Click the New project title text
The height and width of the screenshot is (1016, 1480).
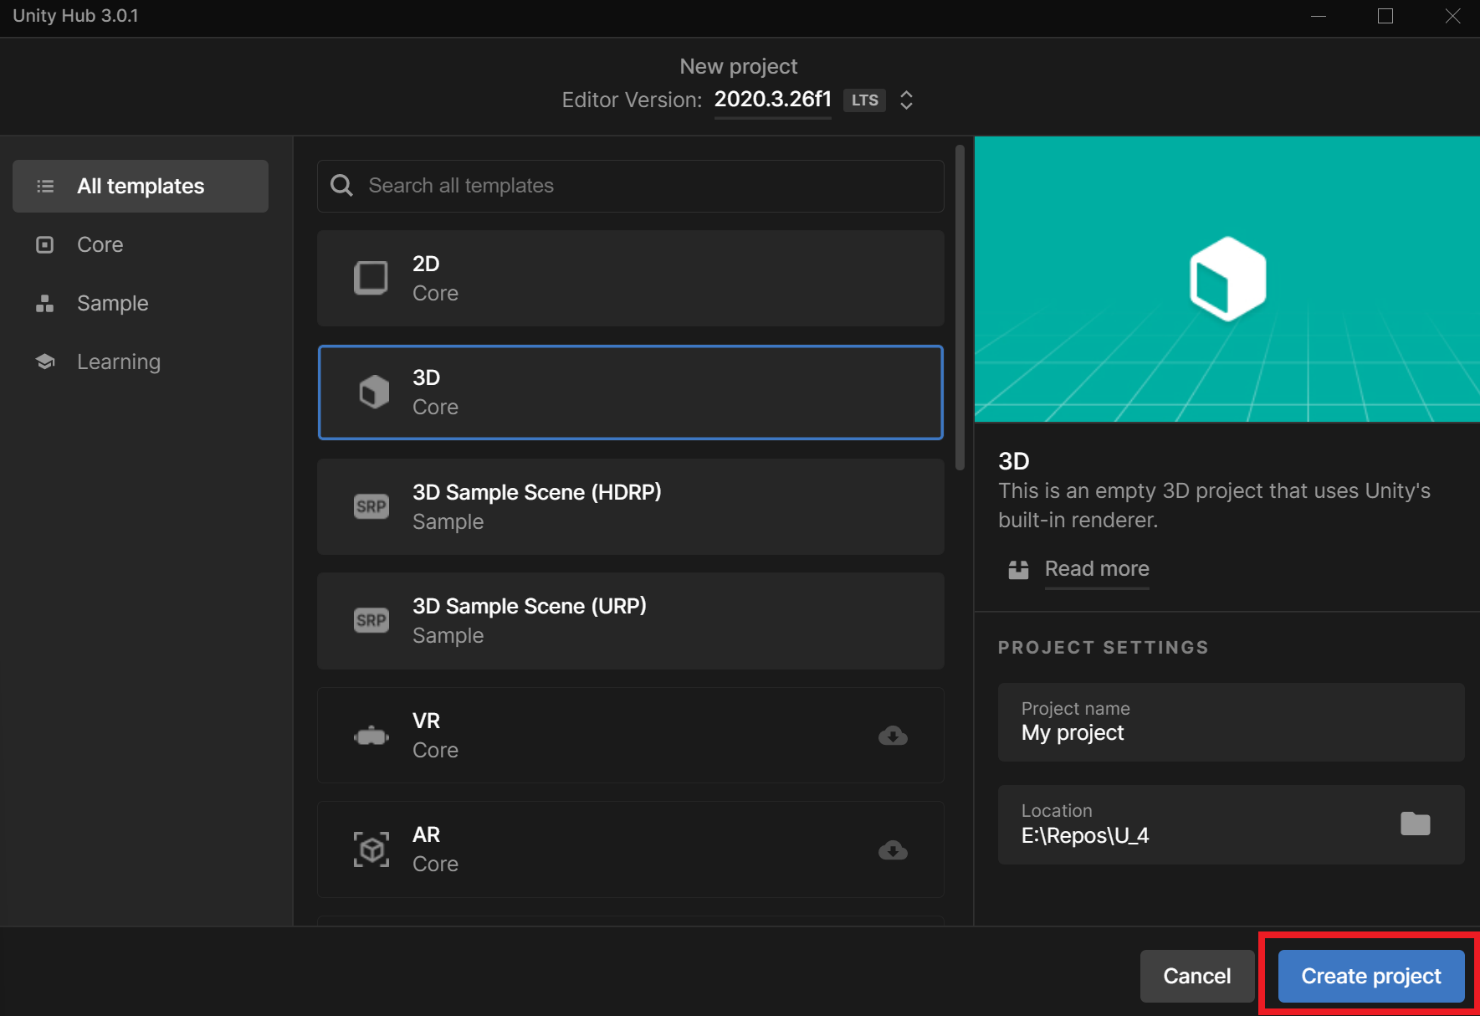(739, 66)
